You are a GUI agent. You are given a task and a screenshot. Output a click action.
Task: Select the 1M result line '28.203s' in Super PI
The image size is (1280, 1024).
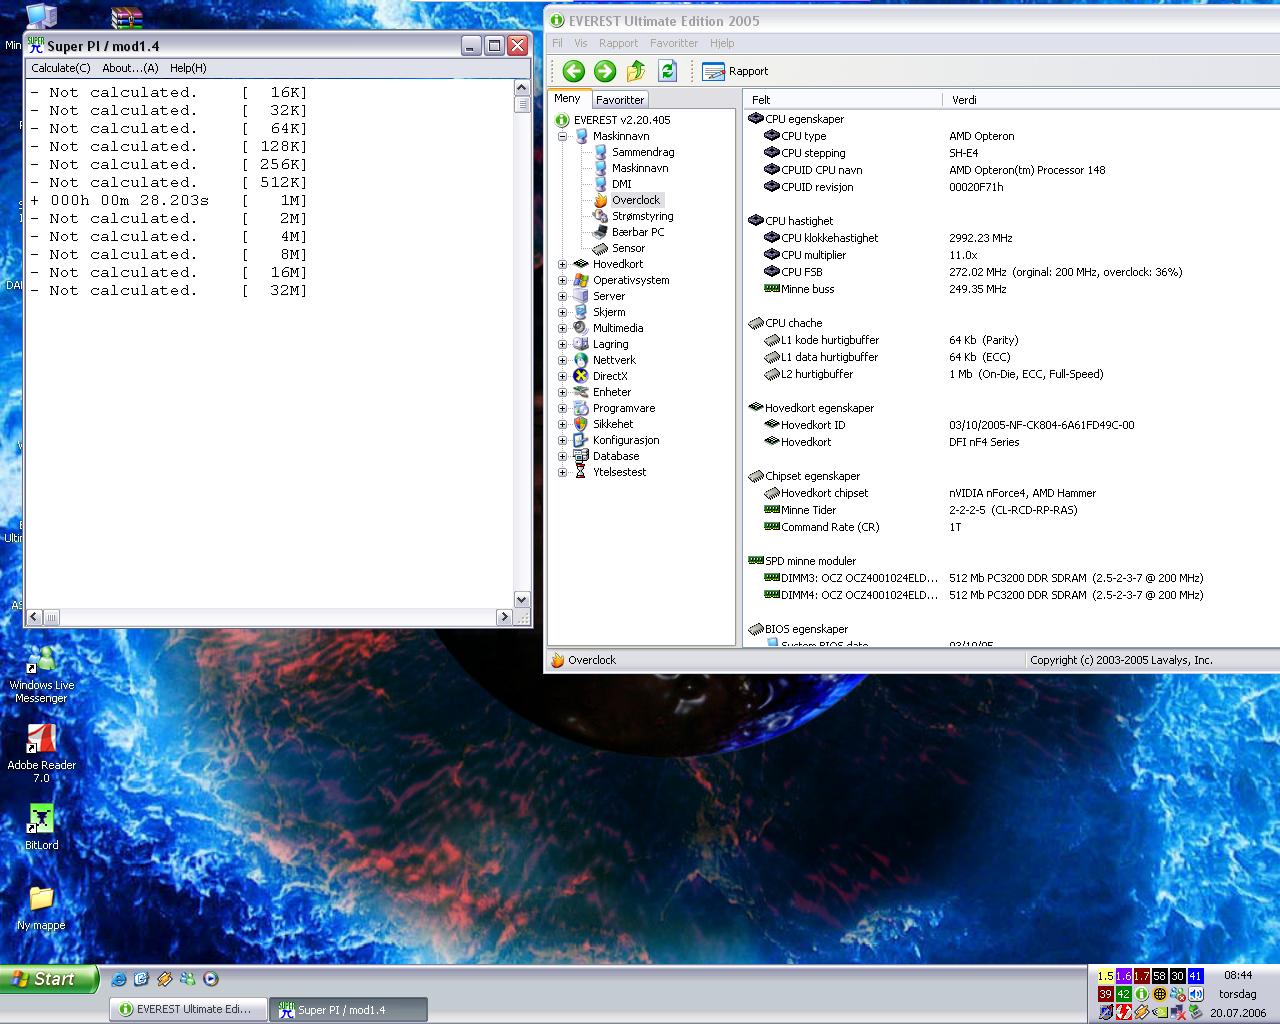[x=168, y=200]
